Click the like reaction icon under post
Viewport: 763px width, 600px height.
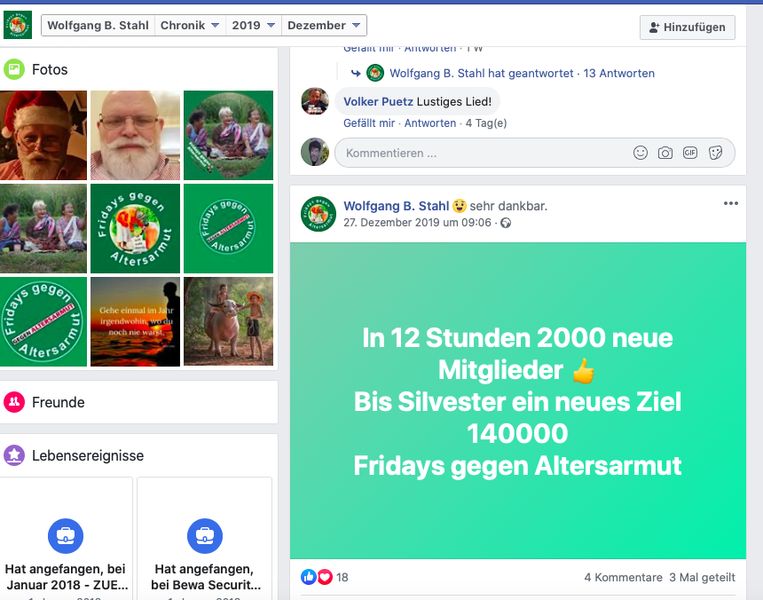(309, 577)
